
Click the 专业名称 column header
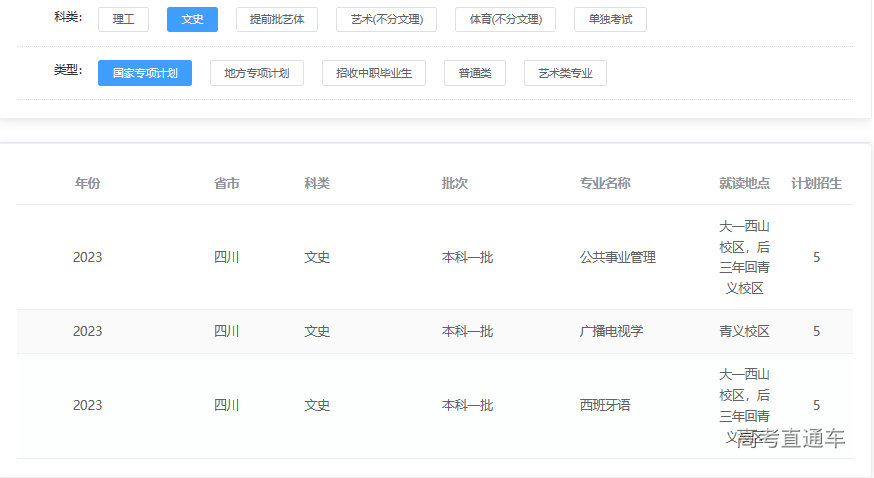pos(605,183)
